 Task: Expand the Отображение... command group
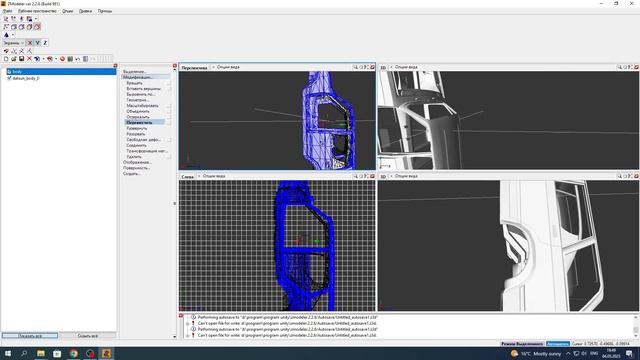[x=137, y=162]
